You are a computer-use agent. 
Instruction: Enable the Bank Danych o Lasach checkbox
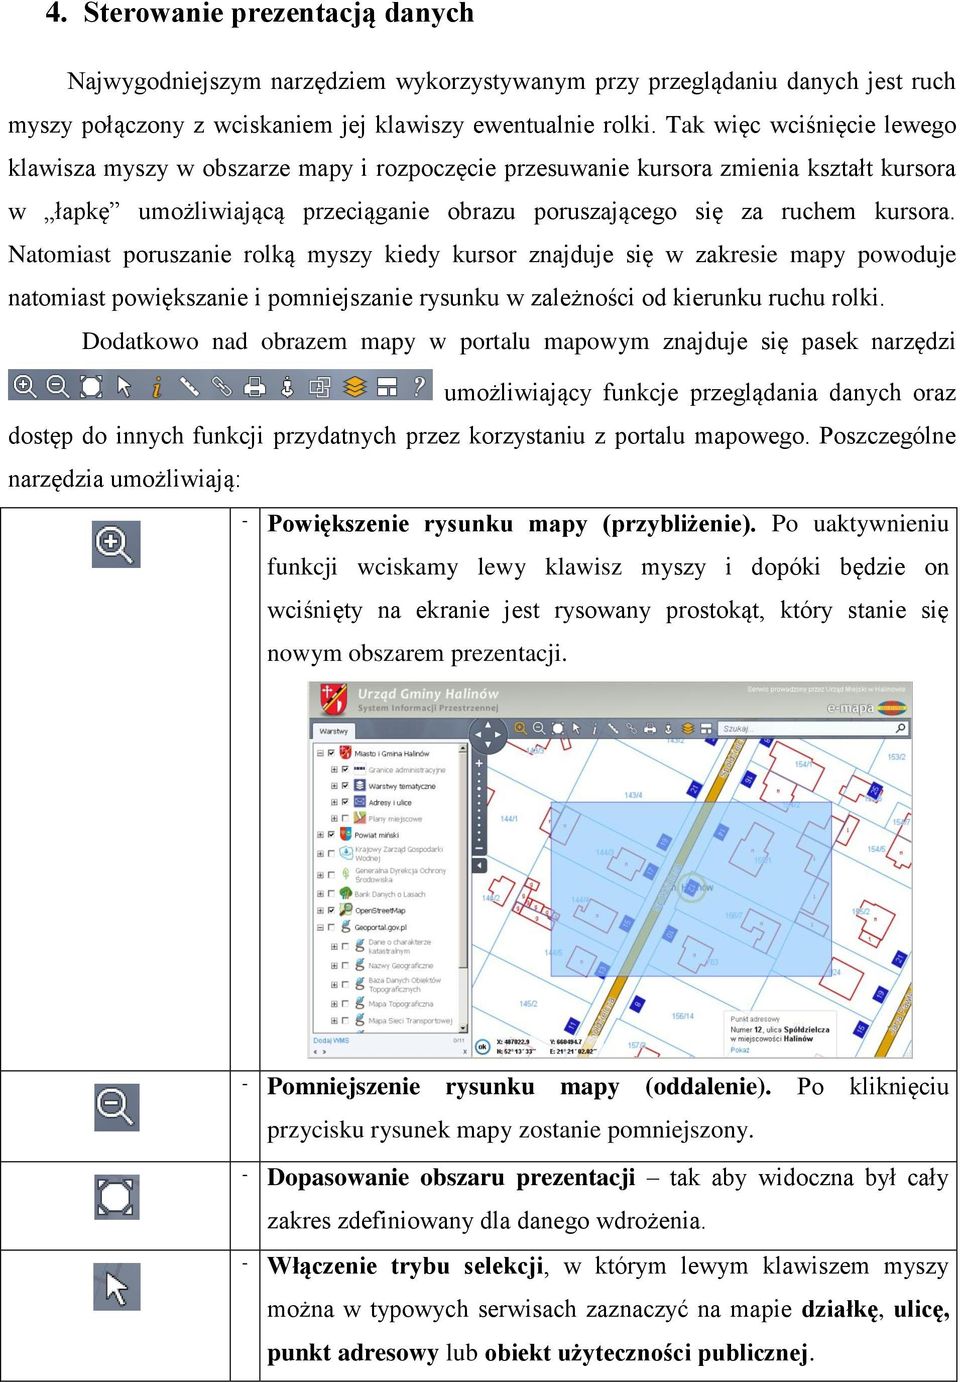click(331, 894)
